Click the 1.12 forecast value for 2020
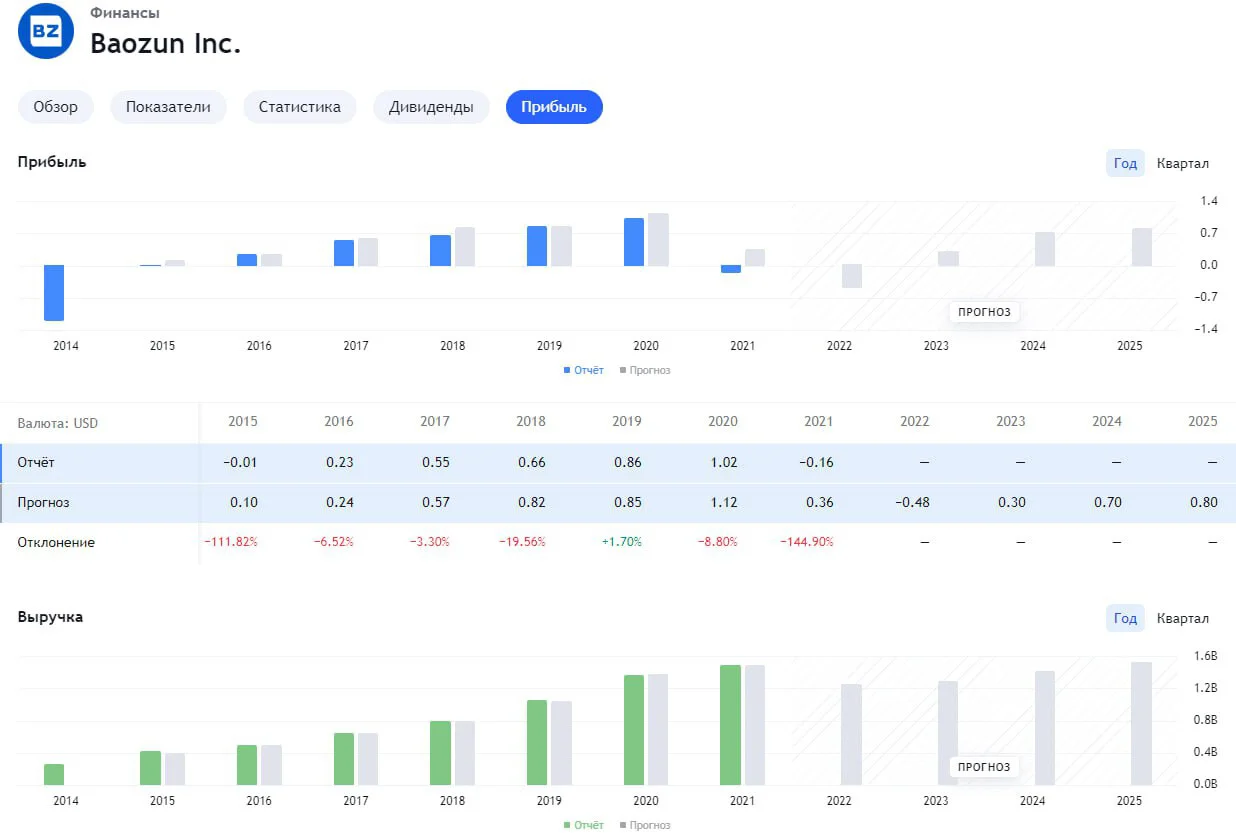Viewport: 1236px width, 833px height. (x=723, y=502)
